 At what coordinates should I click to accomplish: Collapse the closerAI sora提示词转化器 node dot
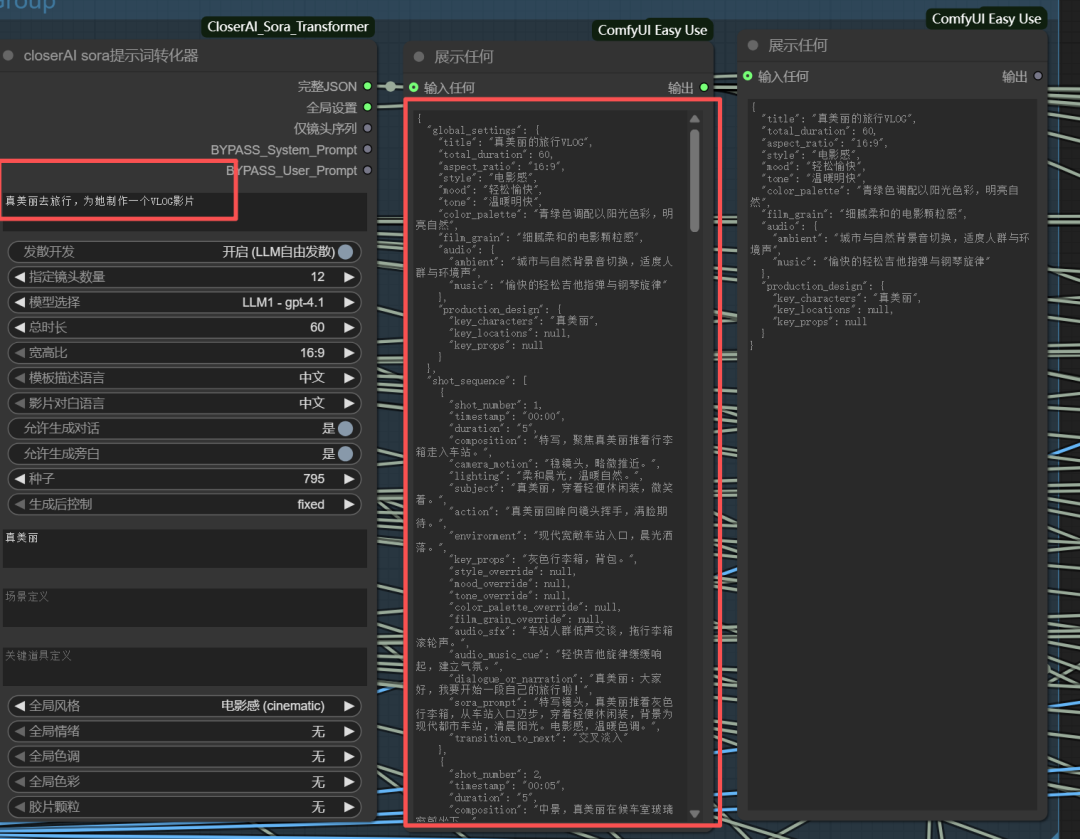pos(8,56)
